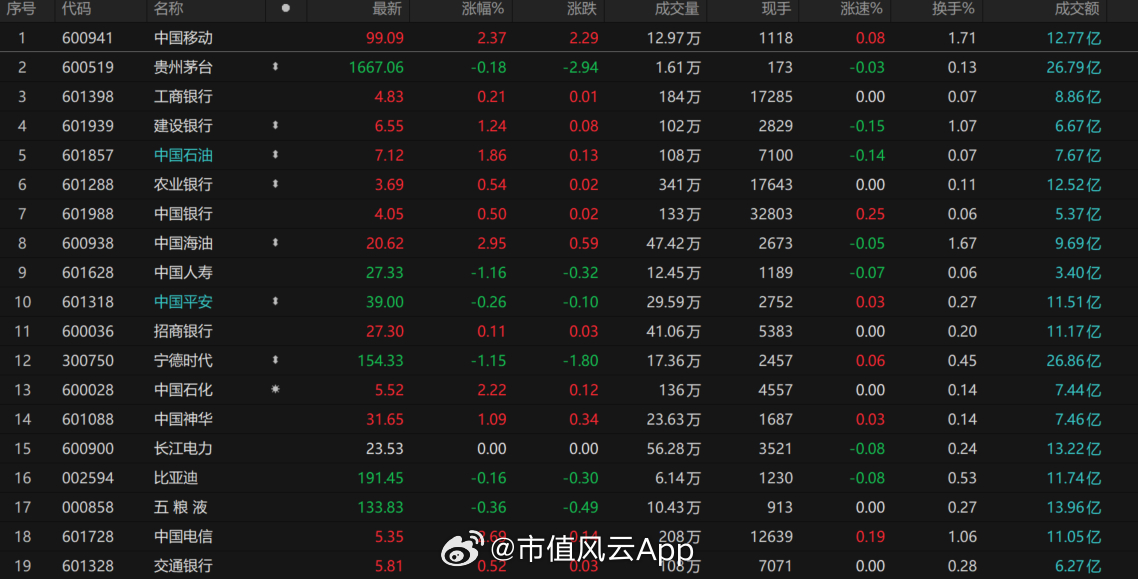1138x579 pixels.
Task: Select the 中国移动 stock name
Action: click(183, 38)
